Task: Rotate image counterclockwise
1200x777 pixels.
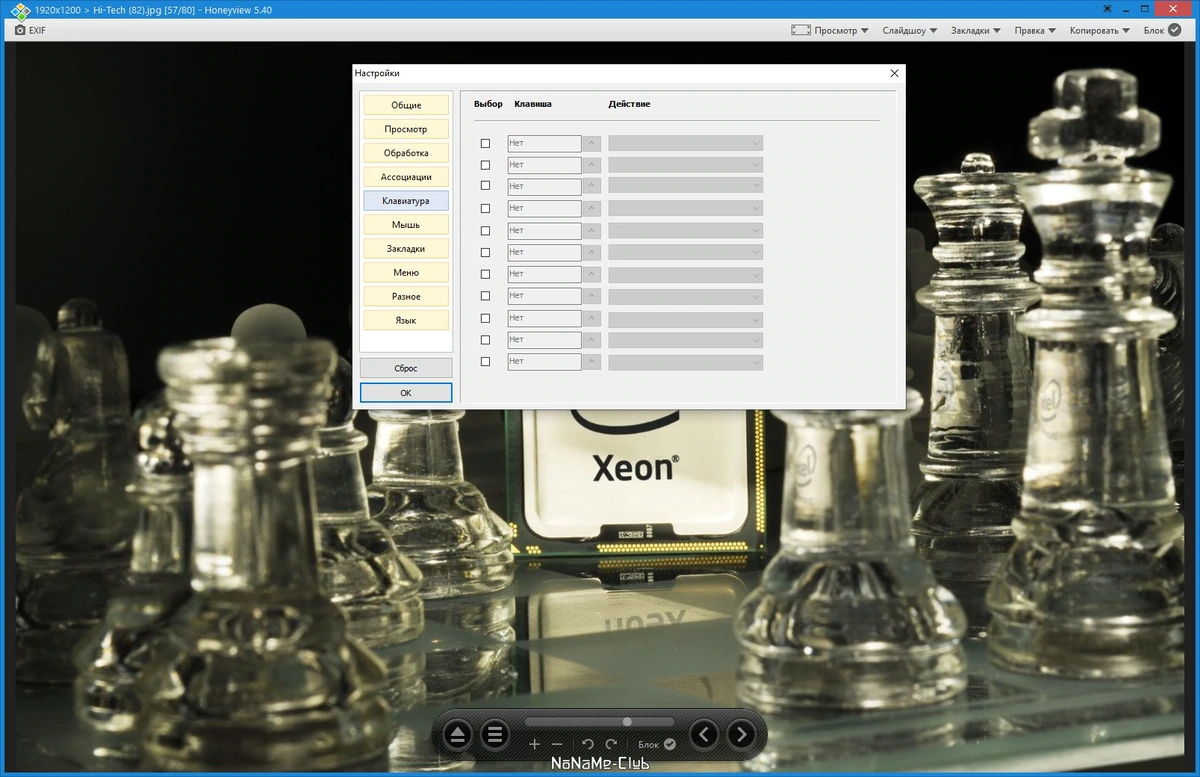Action: pos(588,744)
